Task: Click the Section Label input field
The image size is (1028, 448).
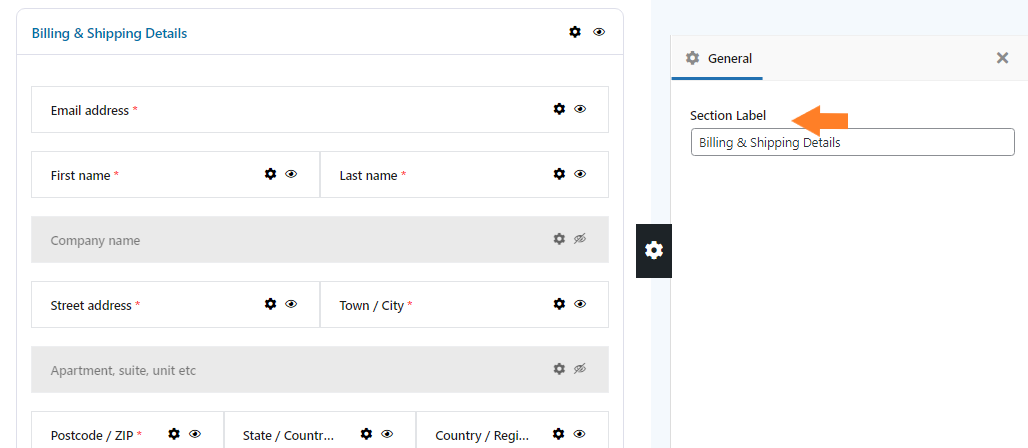Action: tap(853, 142)
